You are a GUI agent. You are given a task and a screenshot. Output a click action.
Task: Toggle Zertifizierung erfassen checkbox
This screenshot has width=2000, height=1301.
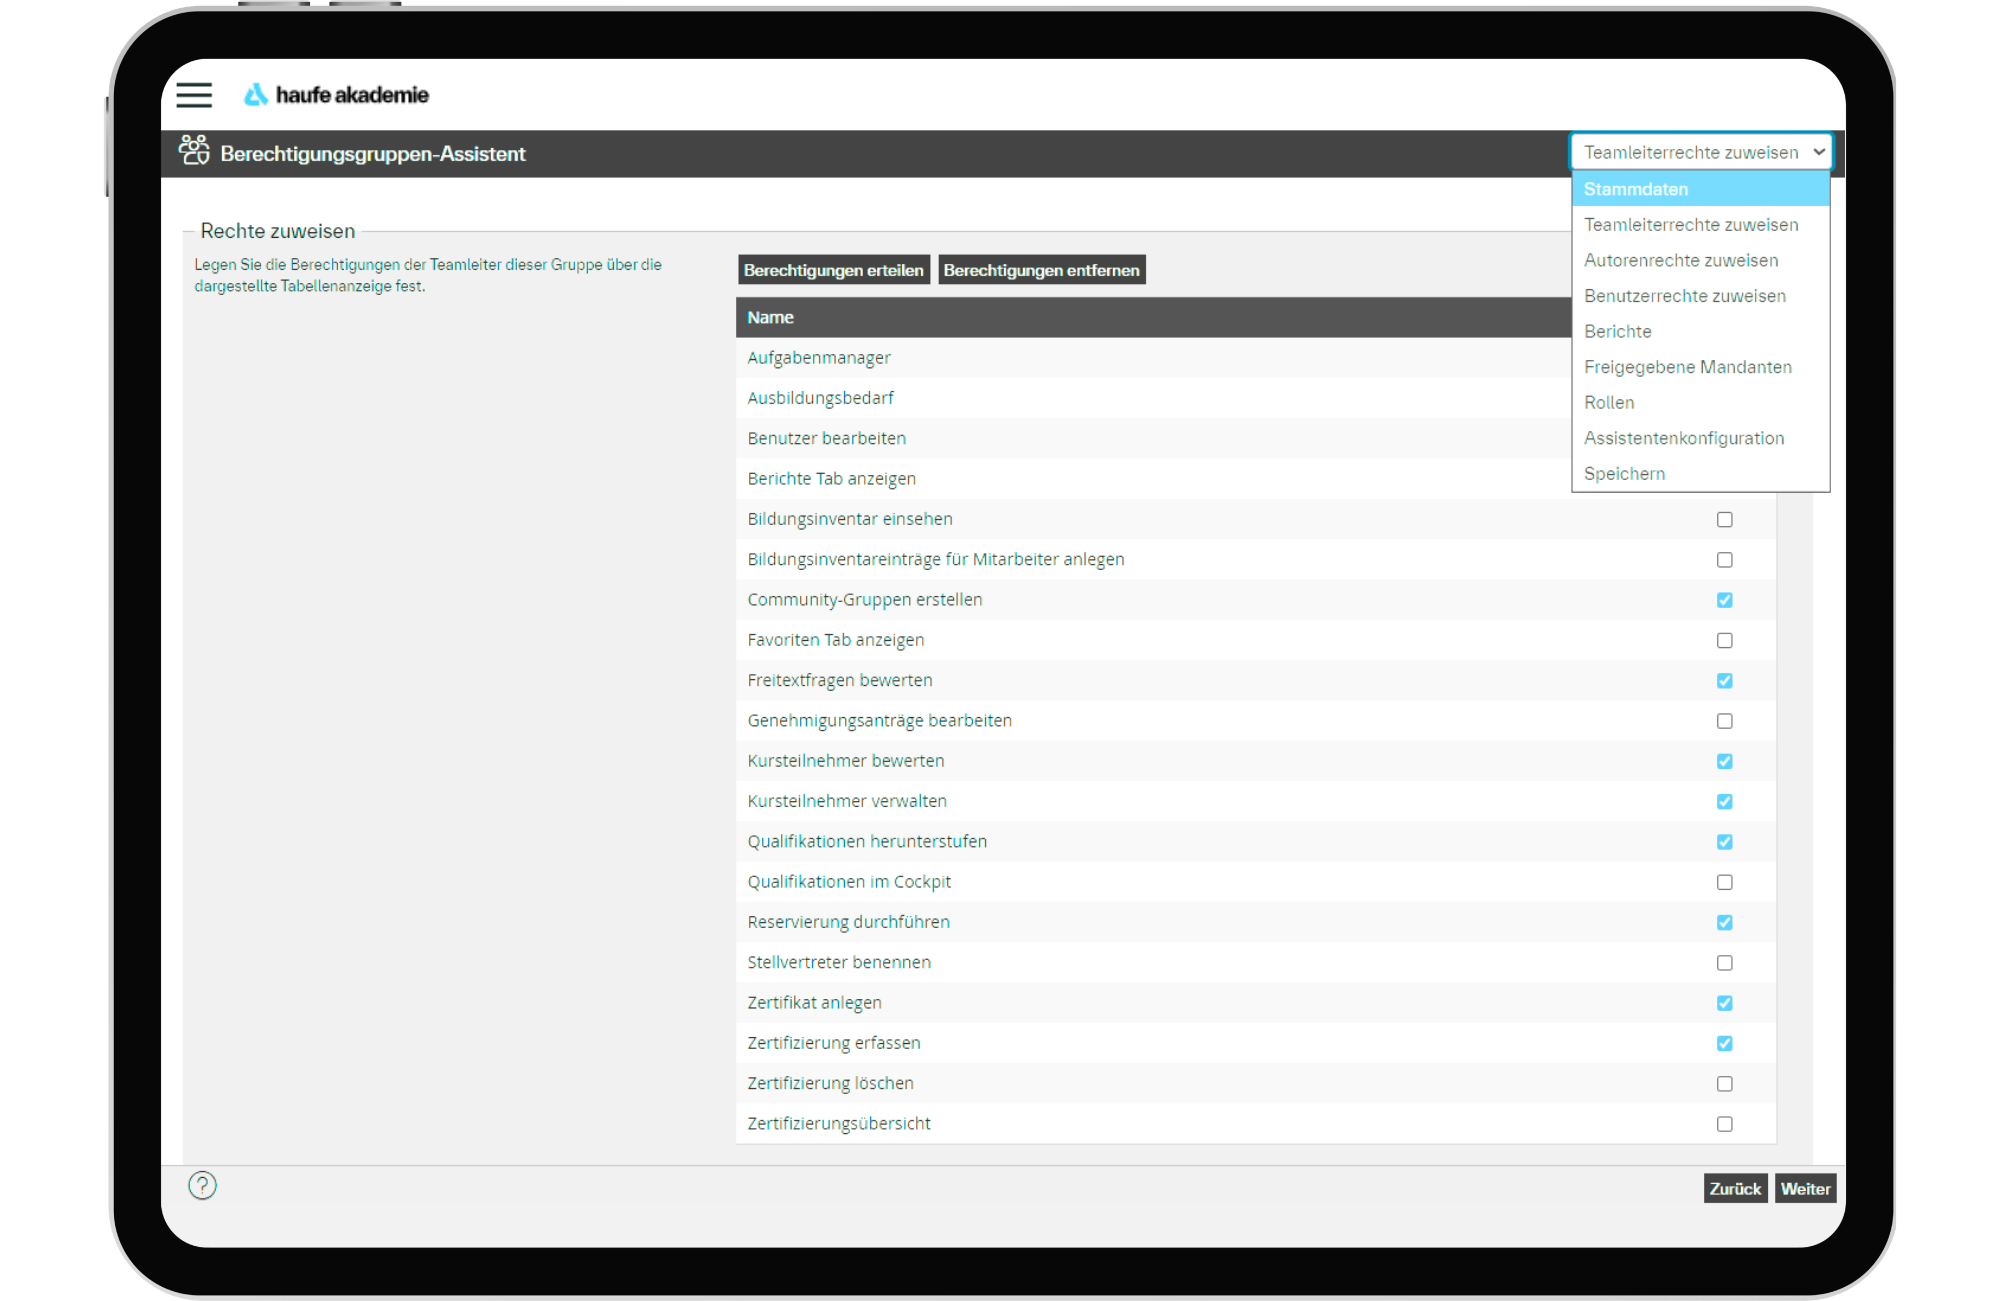1725,1043
